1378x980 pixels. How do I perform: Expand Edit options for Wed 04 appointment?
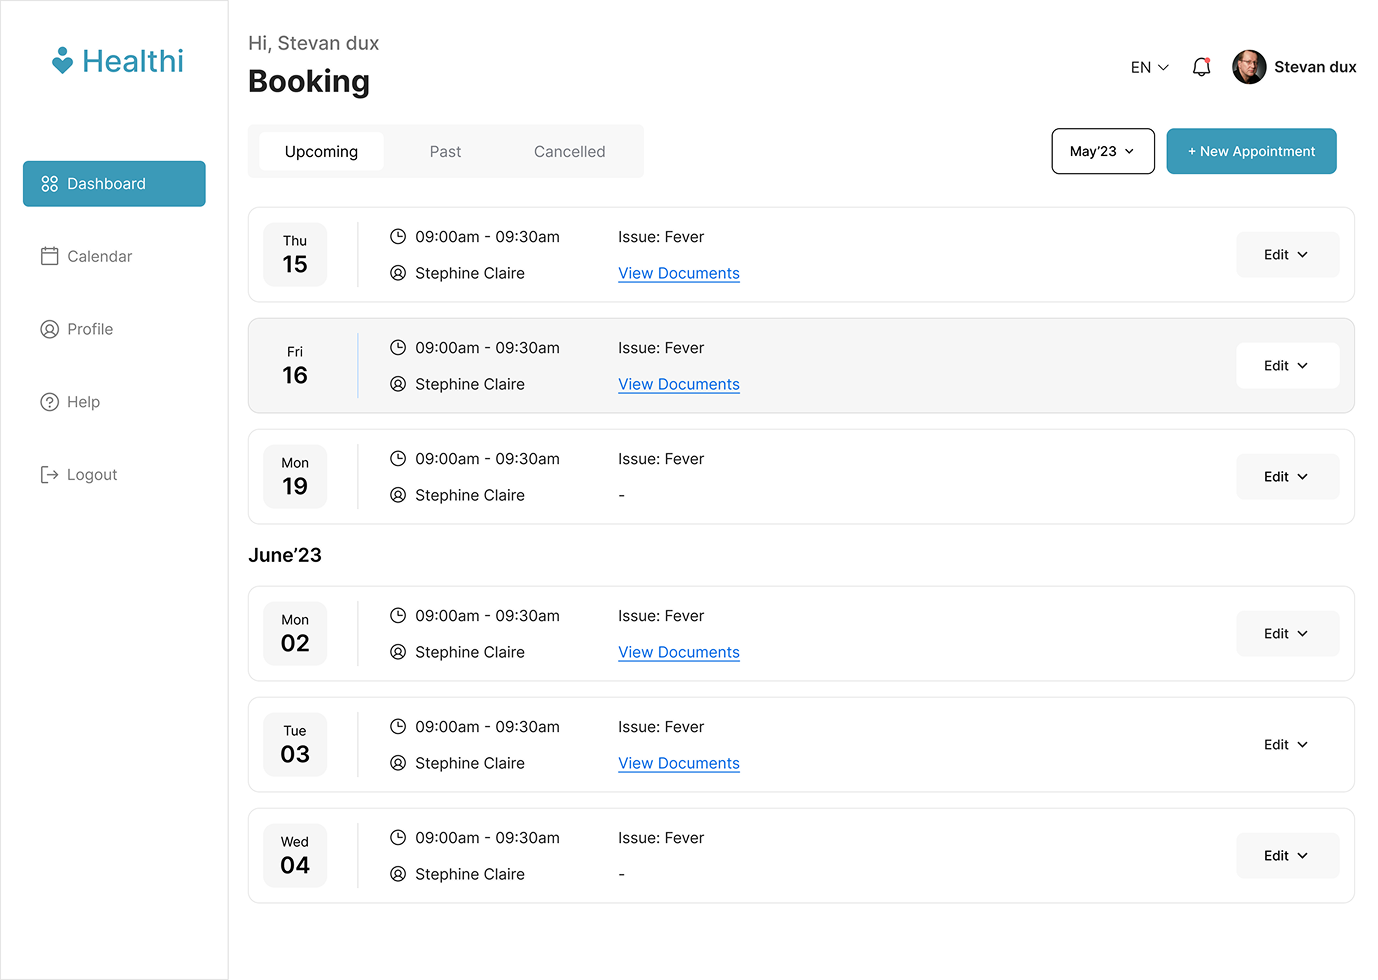tap(1286, 856)
